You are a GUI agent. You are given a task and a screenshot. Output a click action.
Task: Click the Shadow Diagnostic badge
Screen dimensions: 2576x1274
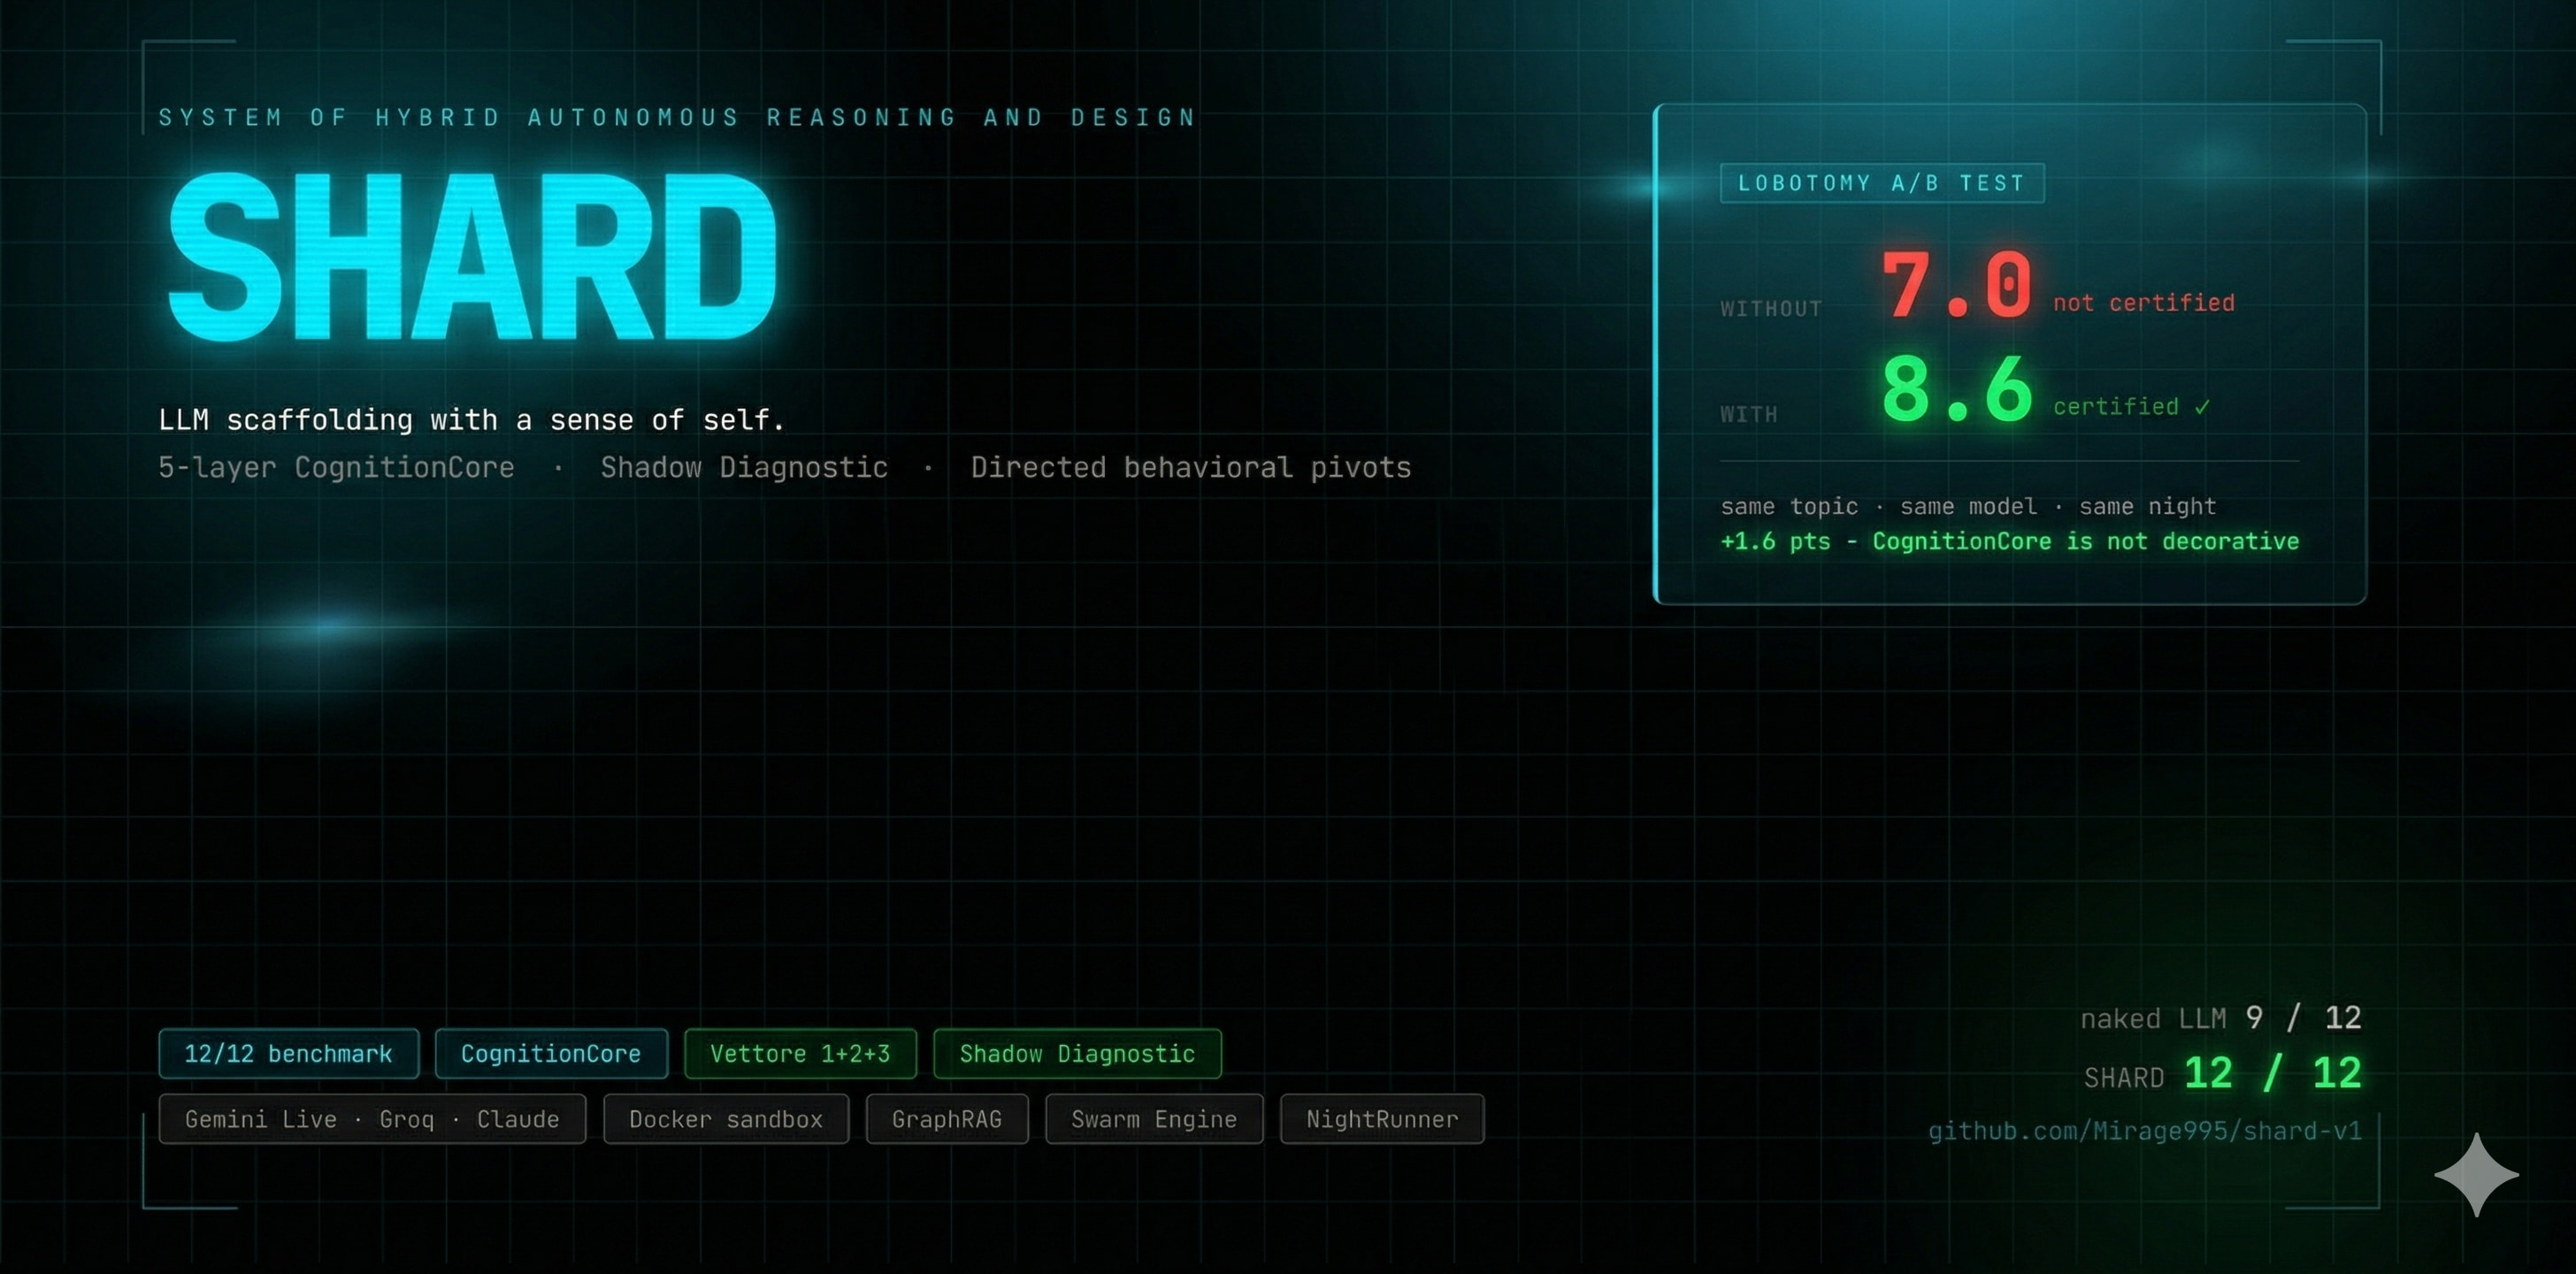[1076, 1053]
